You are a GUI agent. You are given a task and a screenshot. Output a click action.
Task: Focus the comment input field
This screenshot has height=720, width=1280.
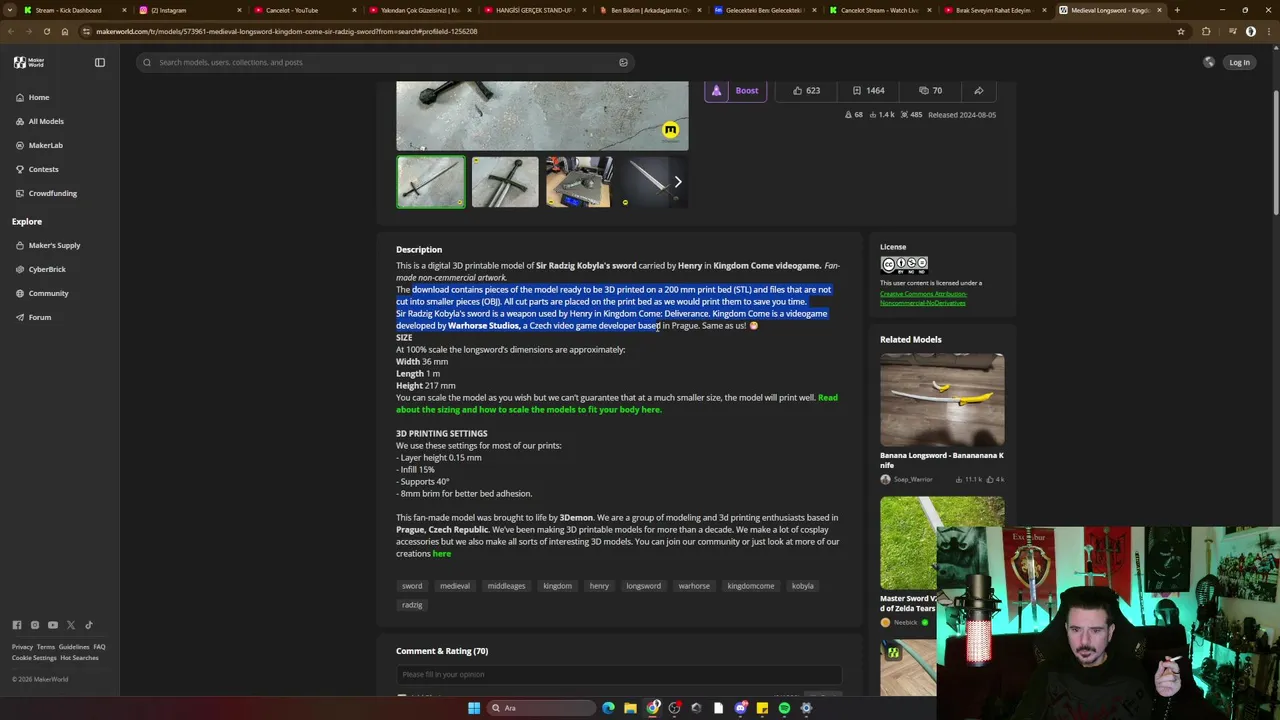(619, 674)
